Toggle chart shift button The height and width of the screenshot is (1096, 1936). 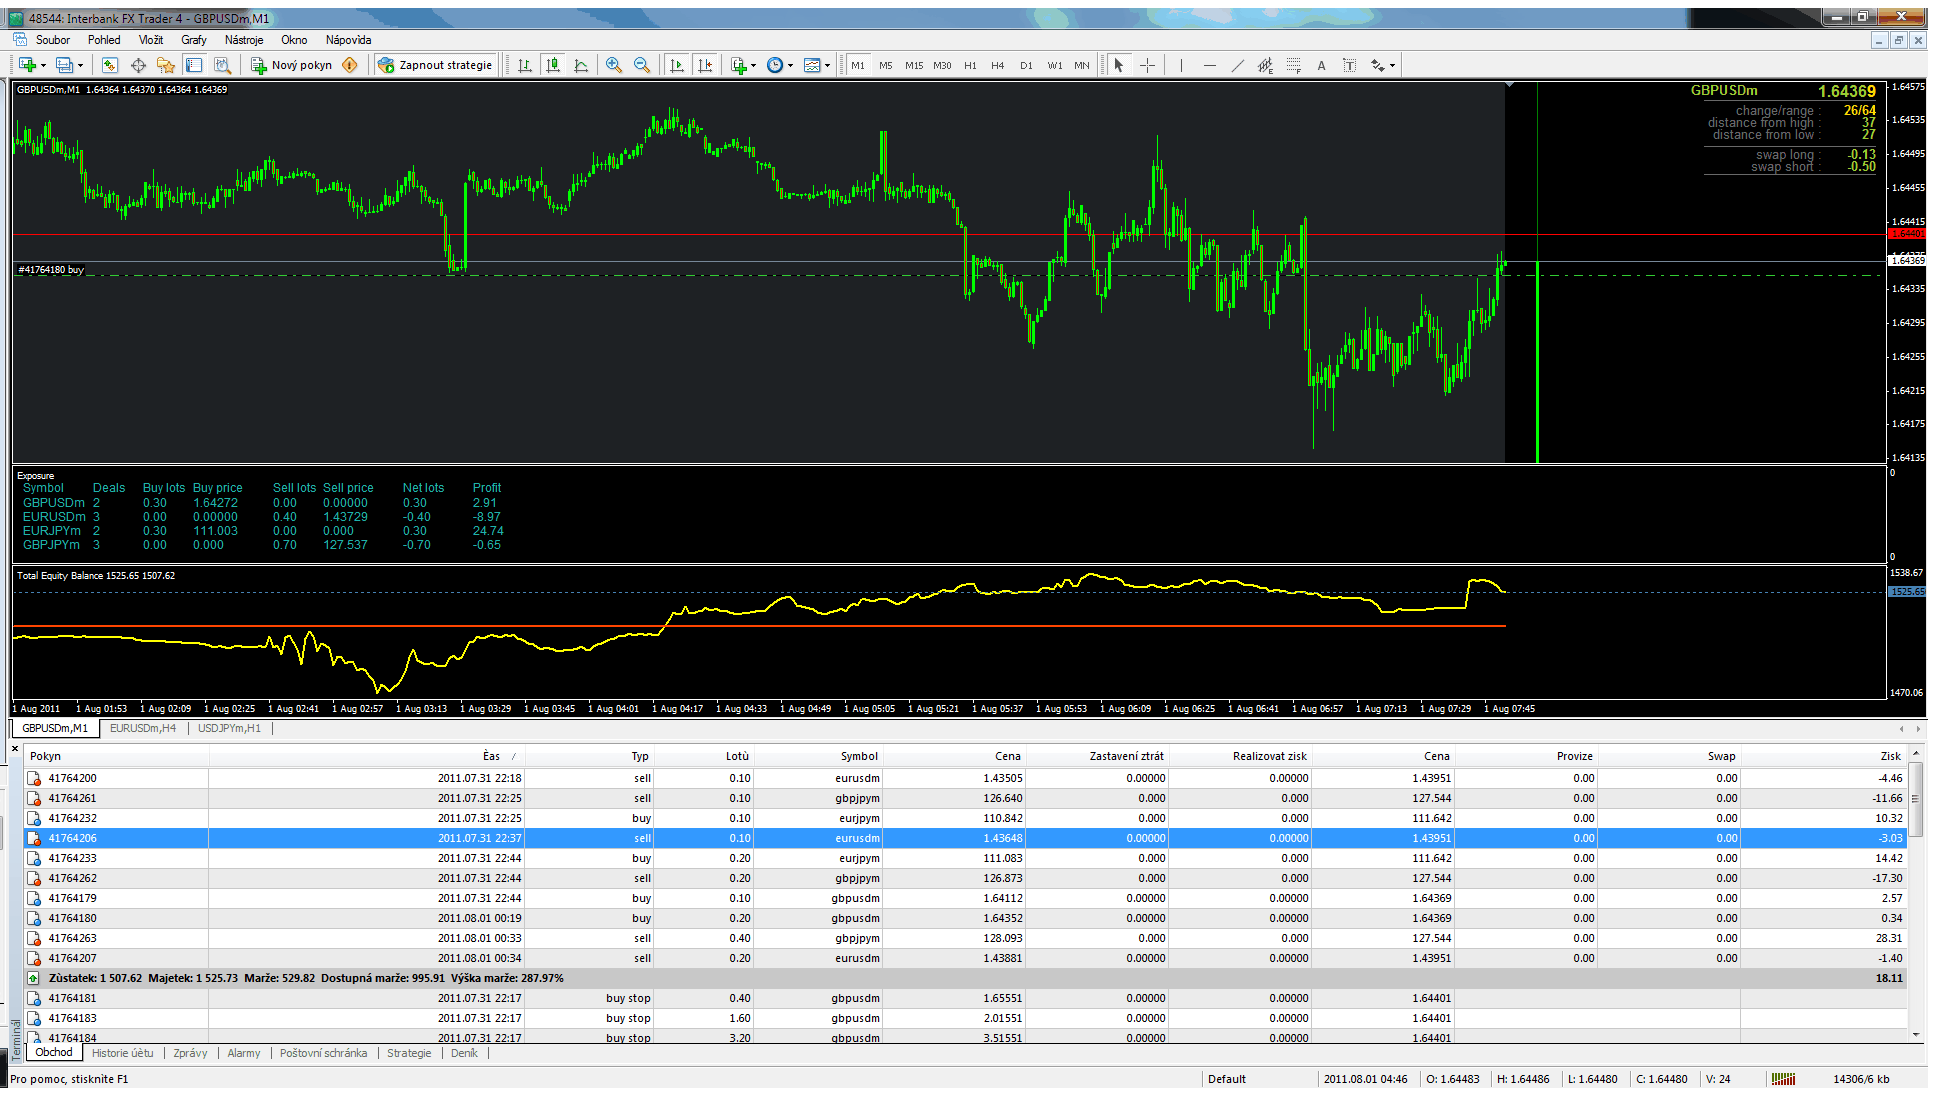[705, 65]
